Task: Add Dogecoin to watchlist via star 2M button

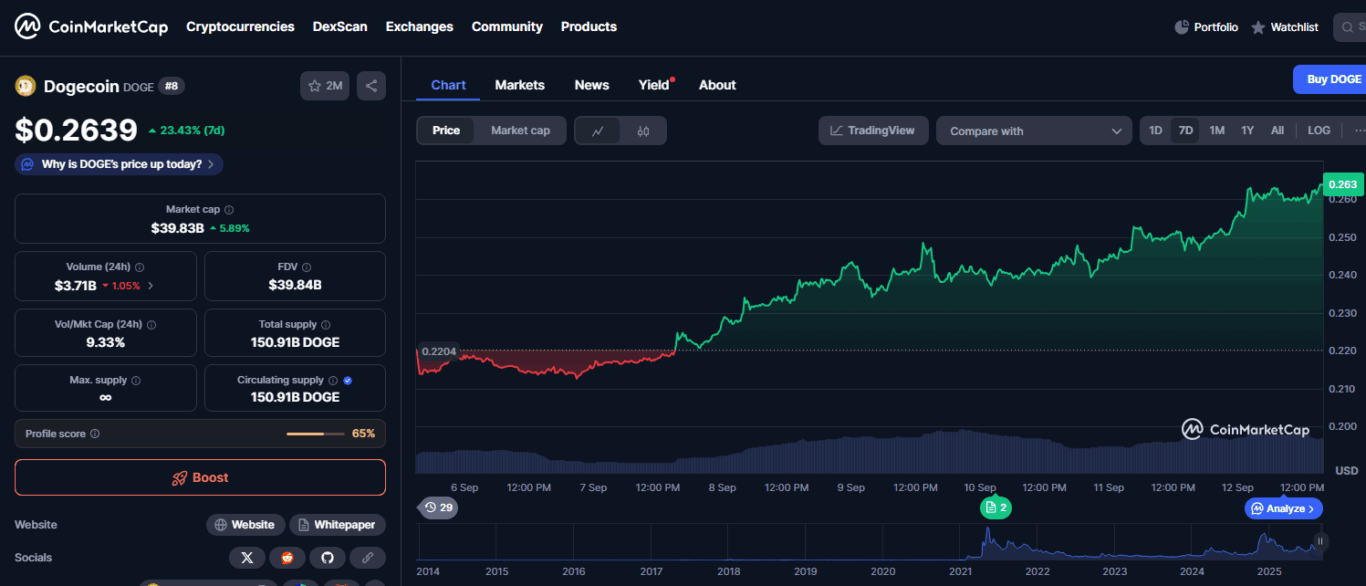Action: [325, 86]
